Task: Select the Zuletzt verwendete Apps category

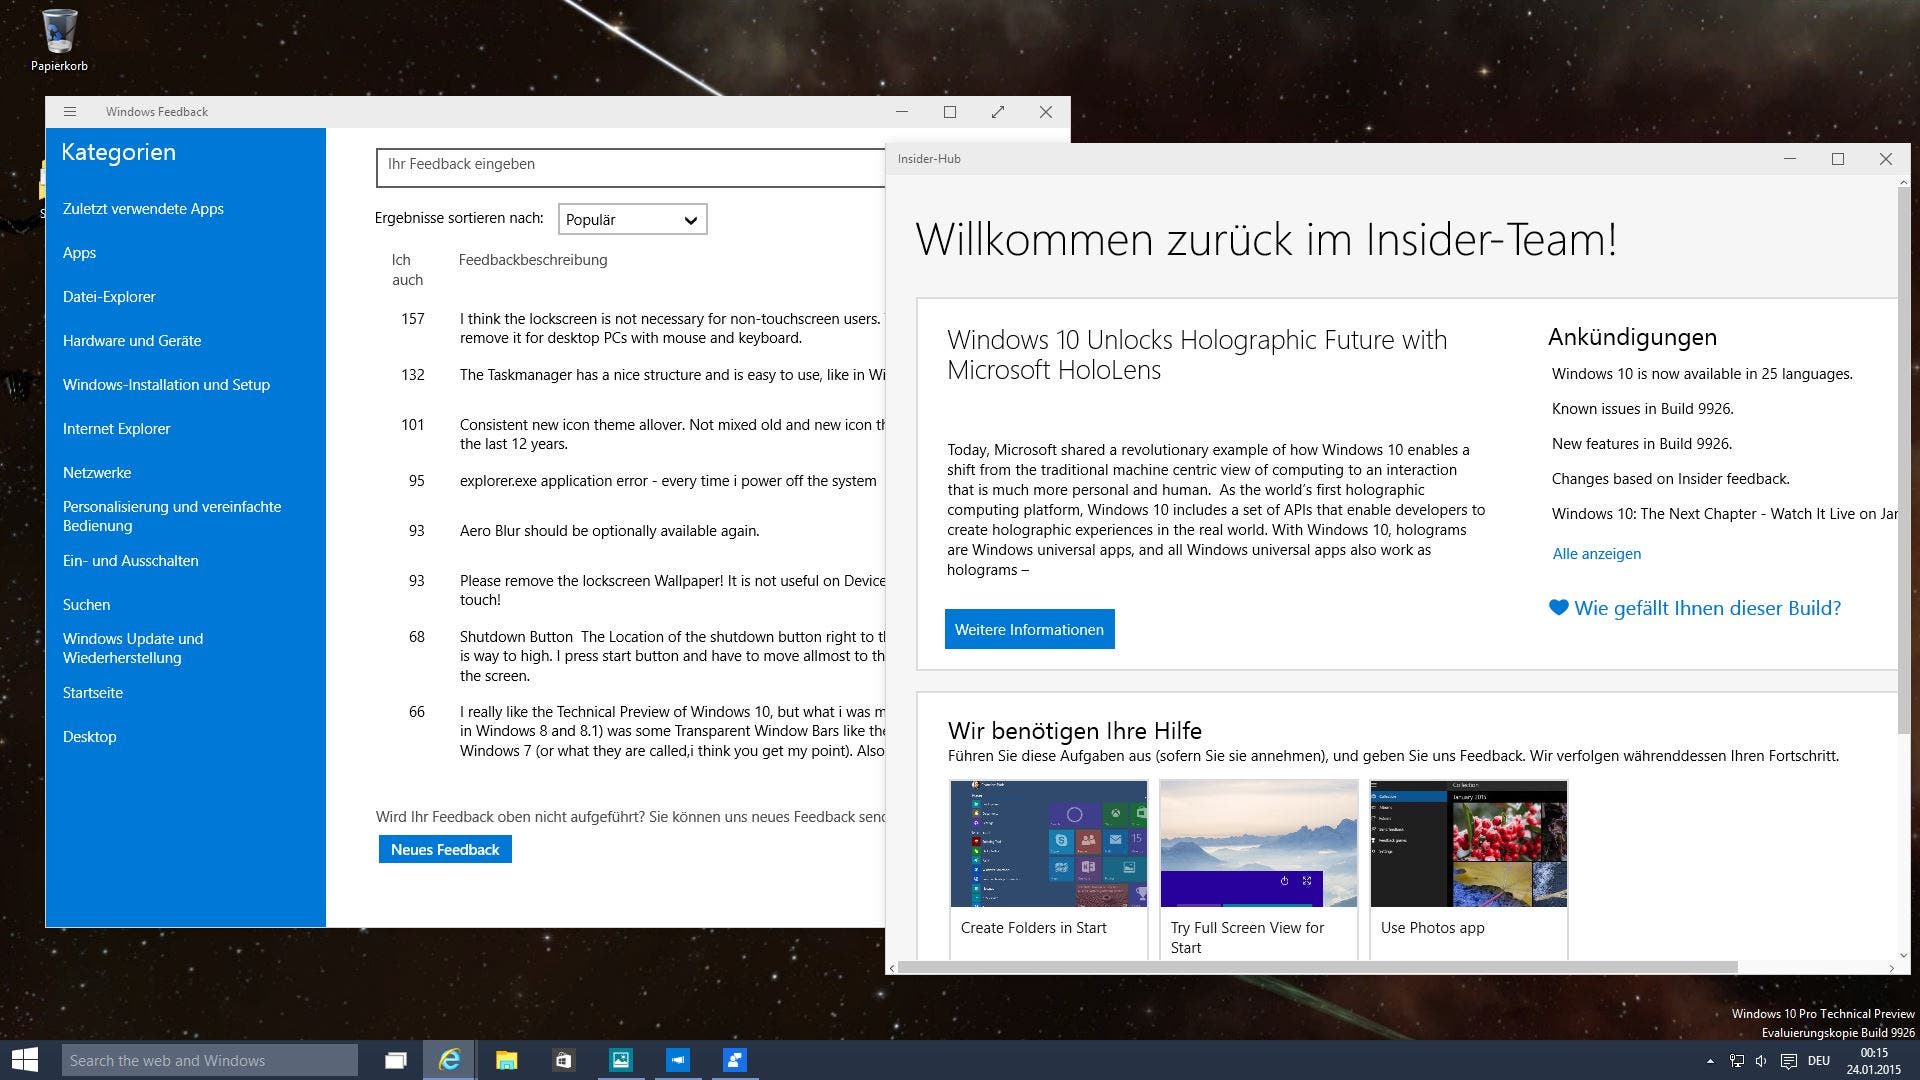Action: pyautogui.click(x=143, y=208)
